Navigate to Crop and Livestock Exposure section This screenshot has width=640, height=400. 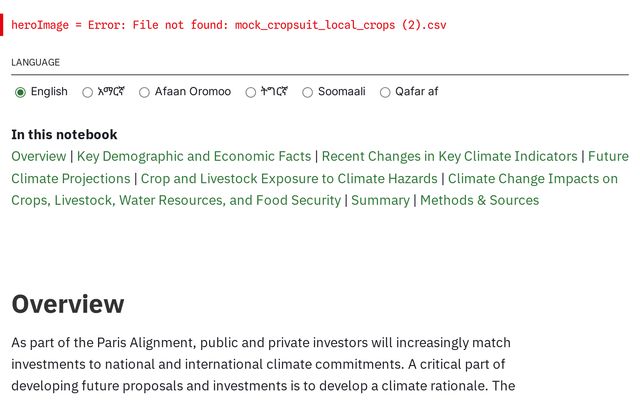[x=290, y=178]
